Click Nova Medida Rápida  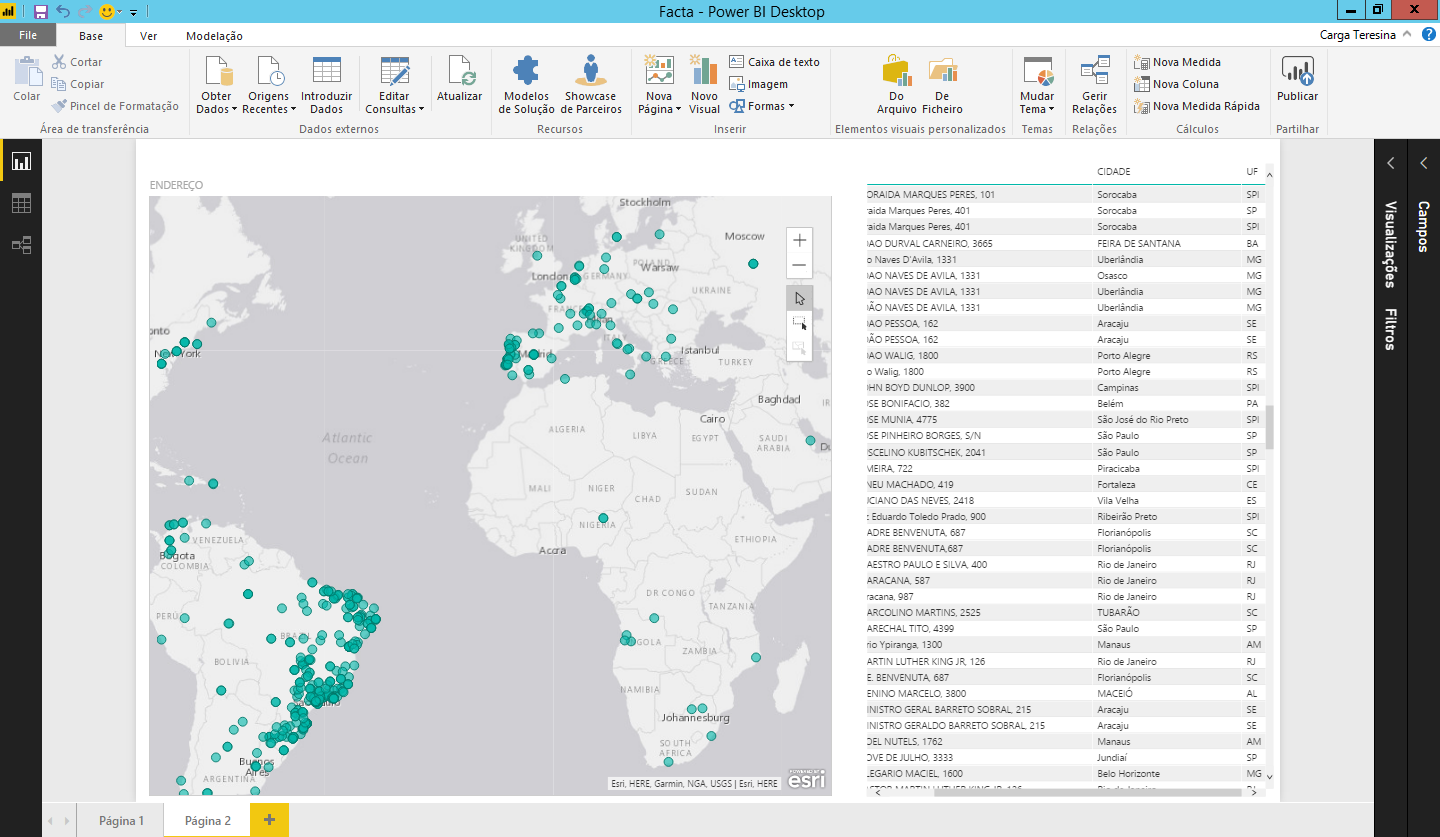1197,106
